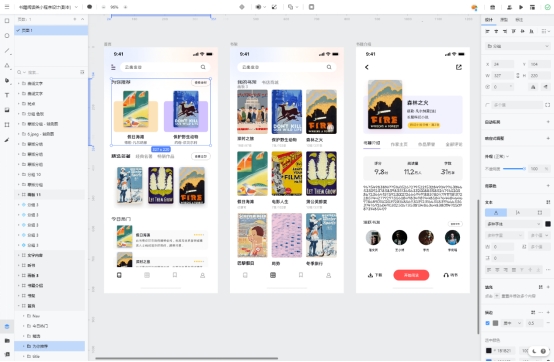The height and width of the screenshot is (362, 554).
Task: Open more text options ellipsis
Action: [x=548, y=269]
